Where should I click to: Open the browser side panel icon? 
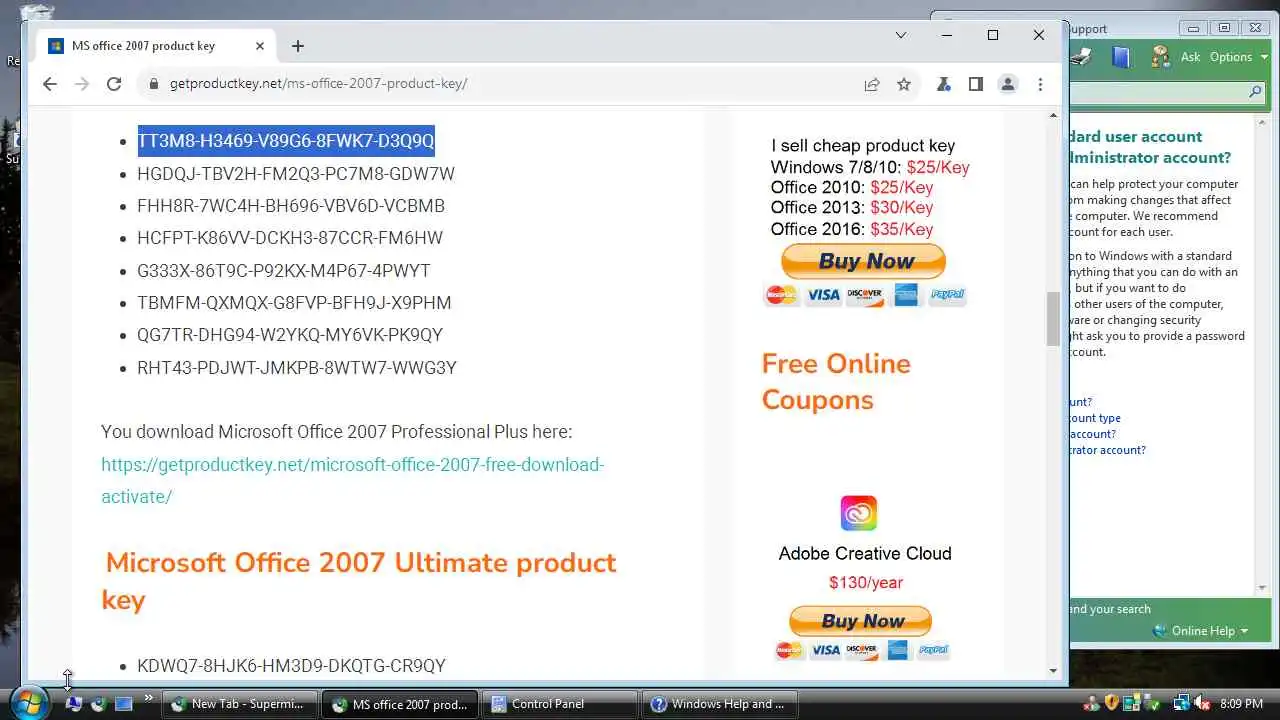tap(976, 85)
